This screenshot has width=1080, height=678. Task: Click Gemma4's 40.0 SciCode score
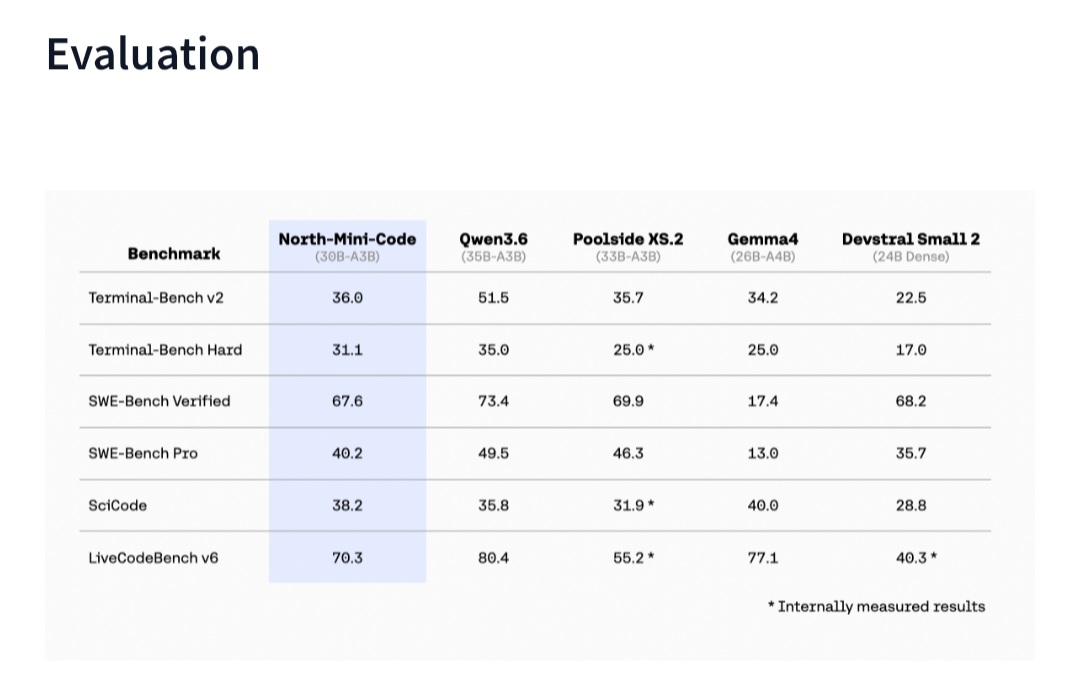(x=762, y=505)
